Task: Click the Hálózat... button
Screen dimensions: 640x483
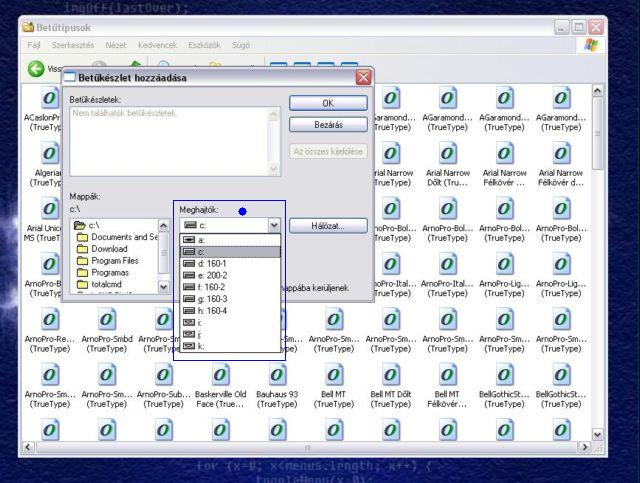Action: pos(329,227)
